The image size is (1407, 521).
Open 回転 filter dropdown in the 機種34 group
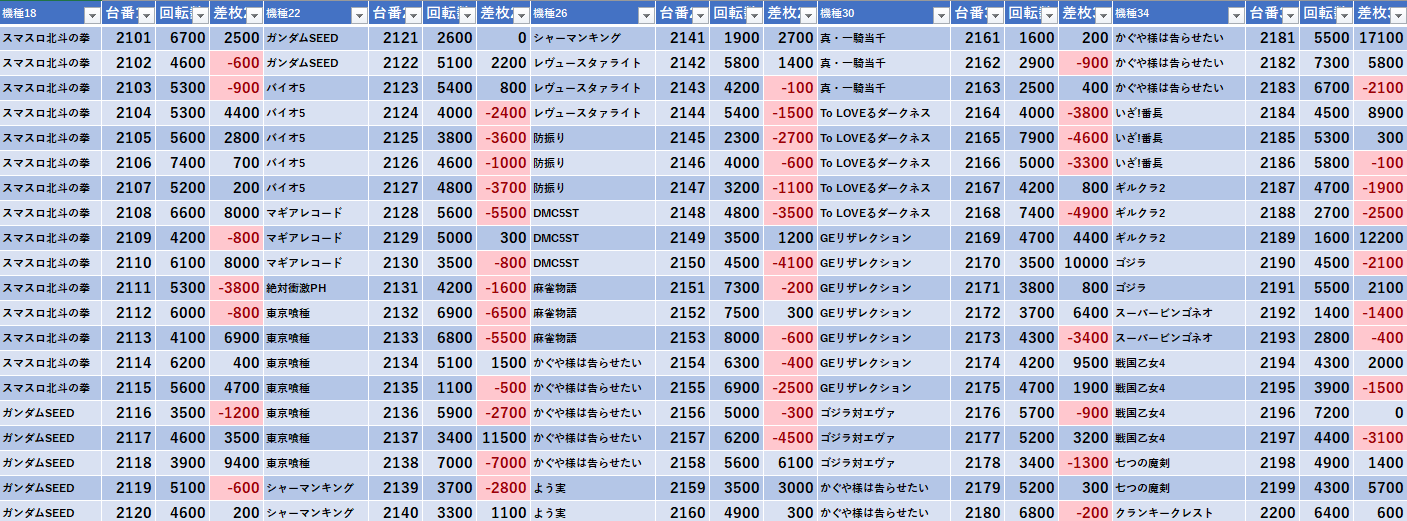pos(1343,15)
